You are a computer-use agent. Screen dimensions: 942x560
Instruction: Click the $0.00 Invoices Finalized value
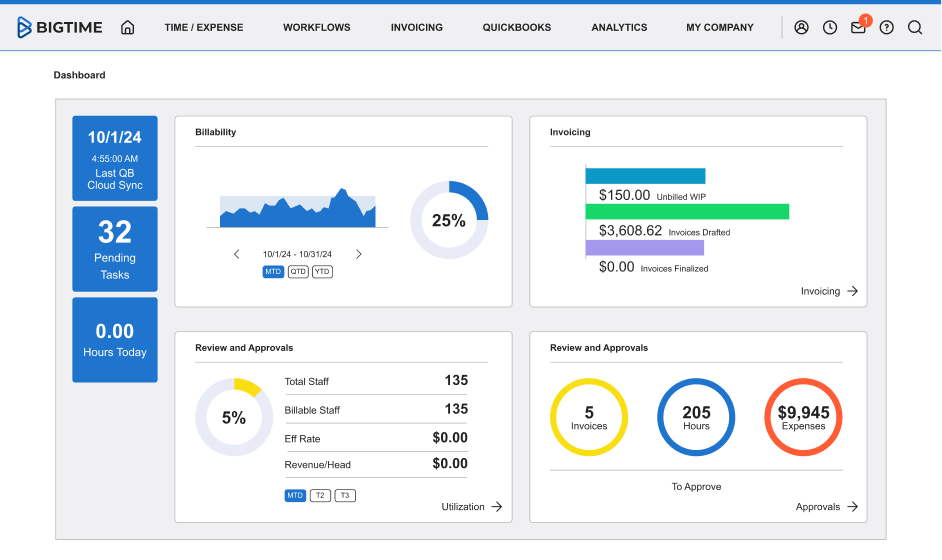[x=616, y=267]
